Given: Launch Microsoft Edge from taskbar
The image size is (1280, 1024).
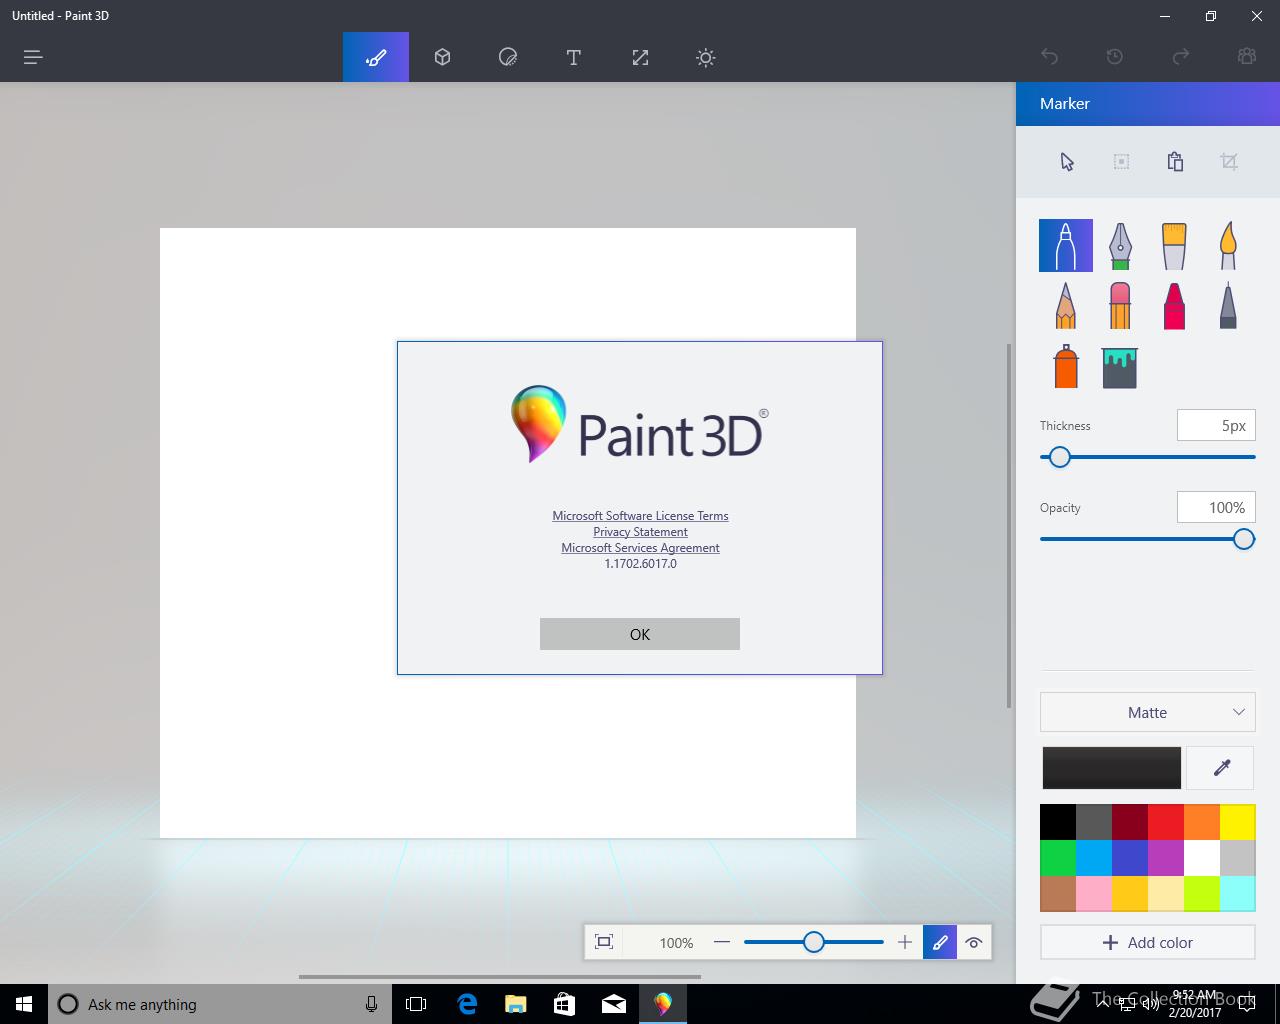Looking at the screenshot, I should [467, 1004].
